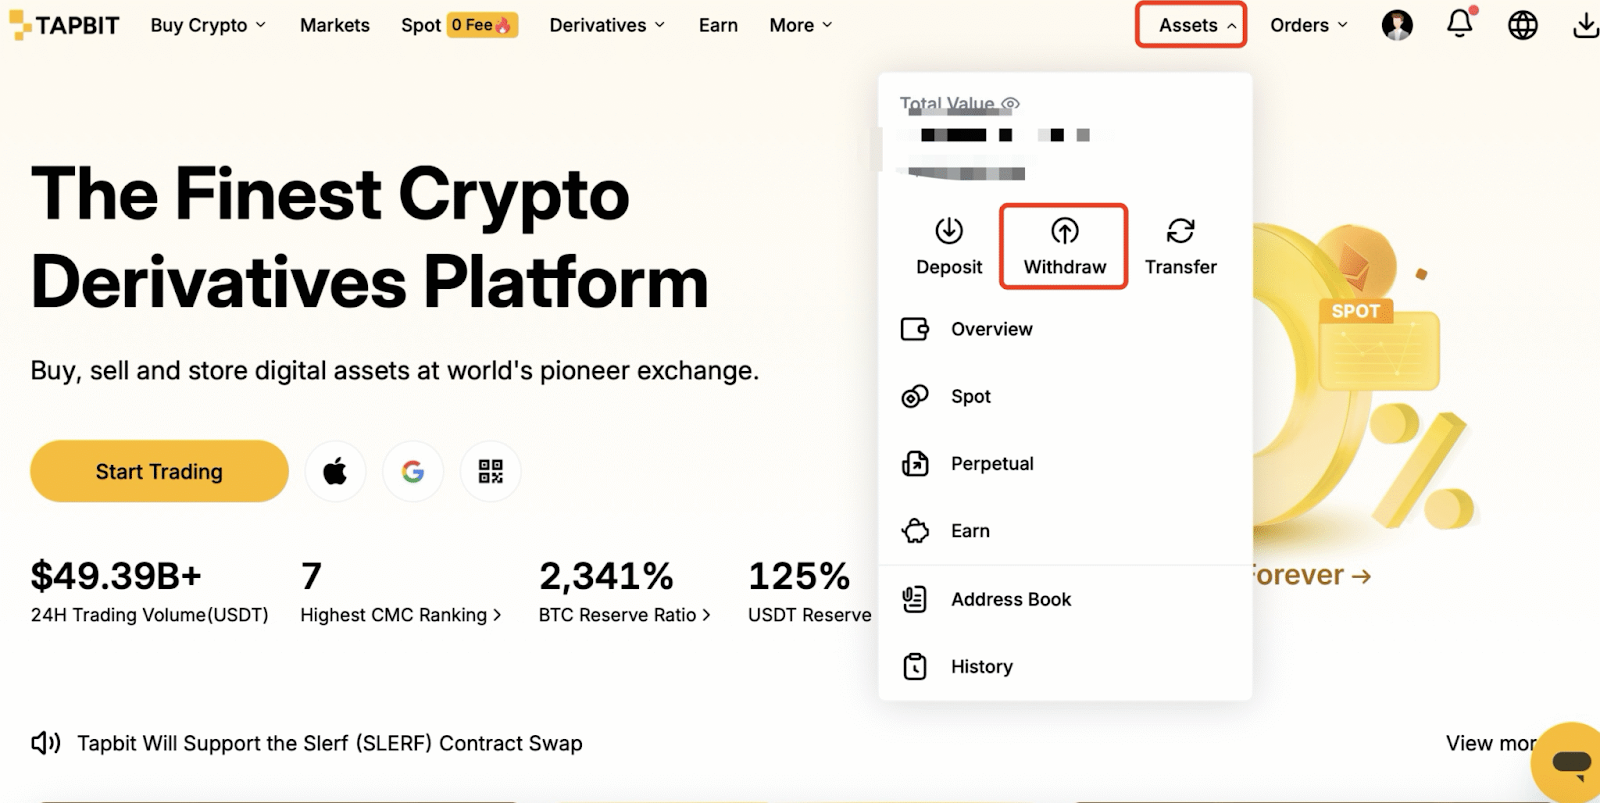The height and width of the screenshot is (803, 1600).
Task: Open the language globe icon
Action: tap(1522, 25)
